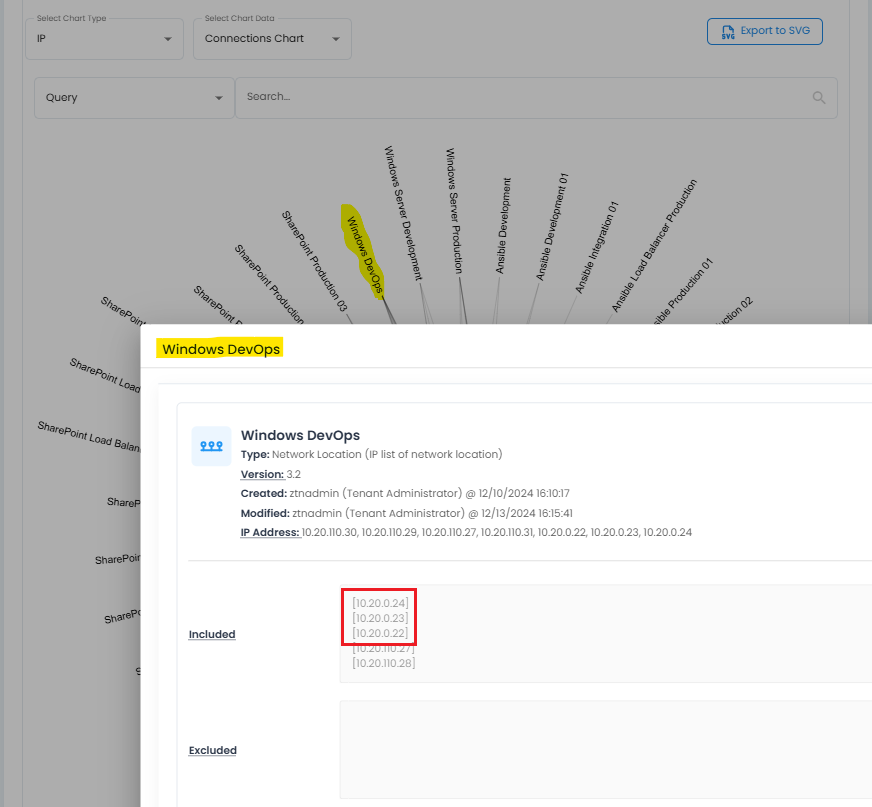Click the Excluded section label
The height and width of the screenshot is (807, 872).
point(213,750)
